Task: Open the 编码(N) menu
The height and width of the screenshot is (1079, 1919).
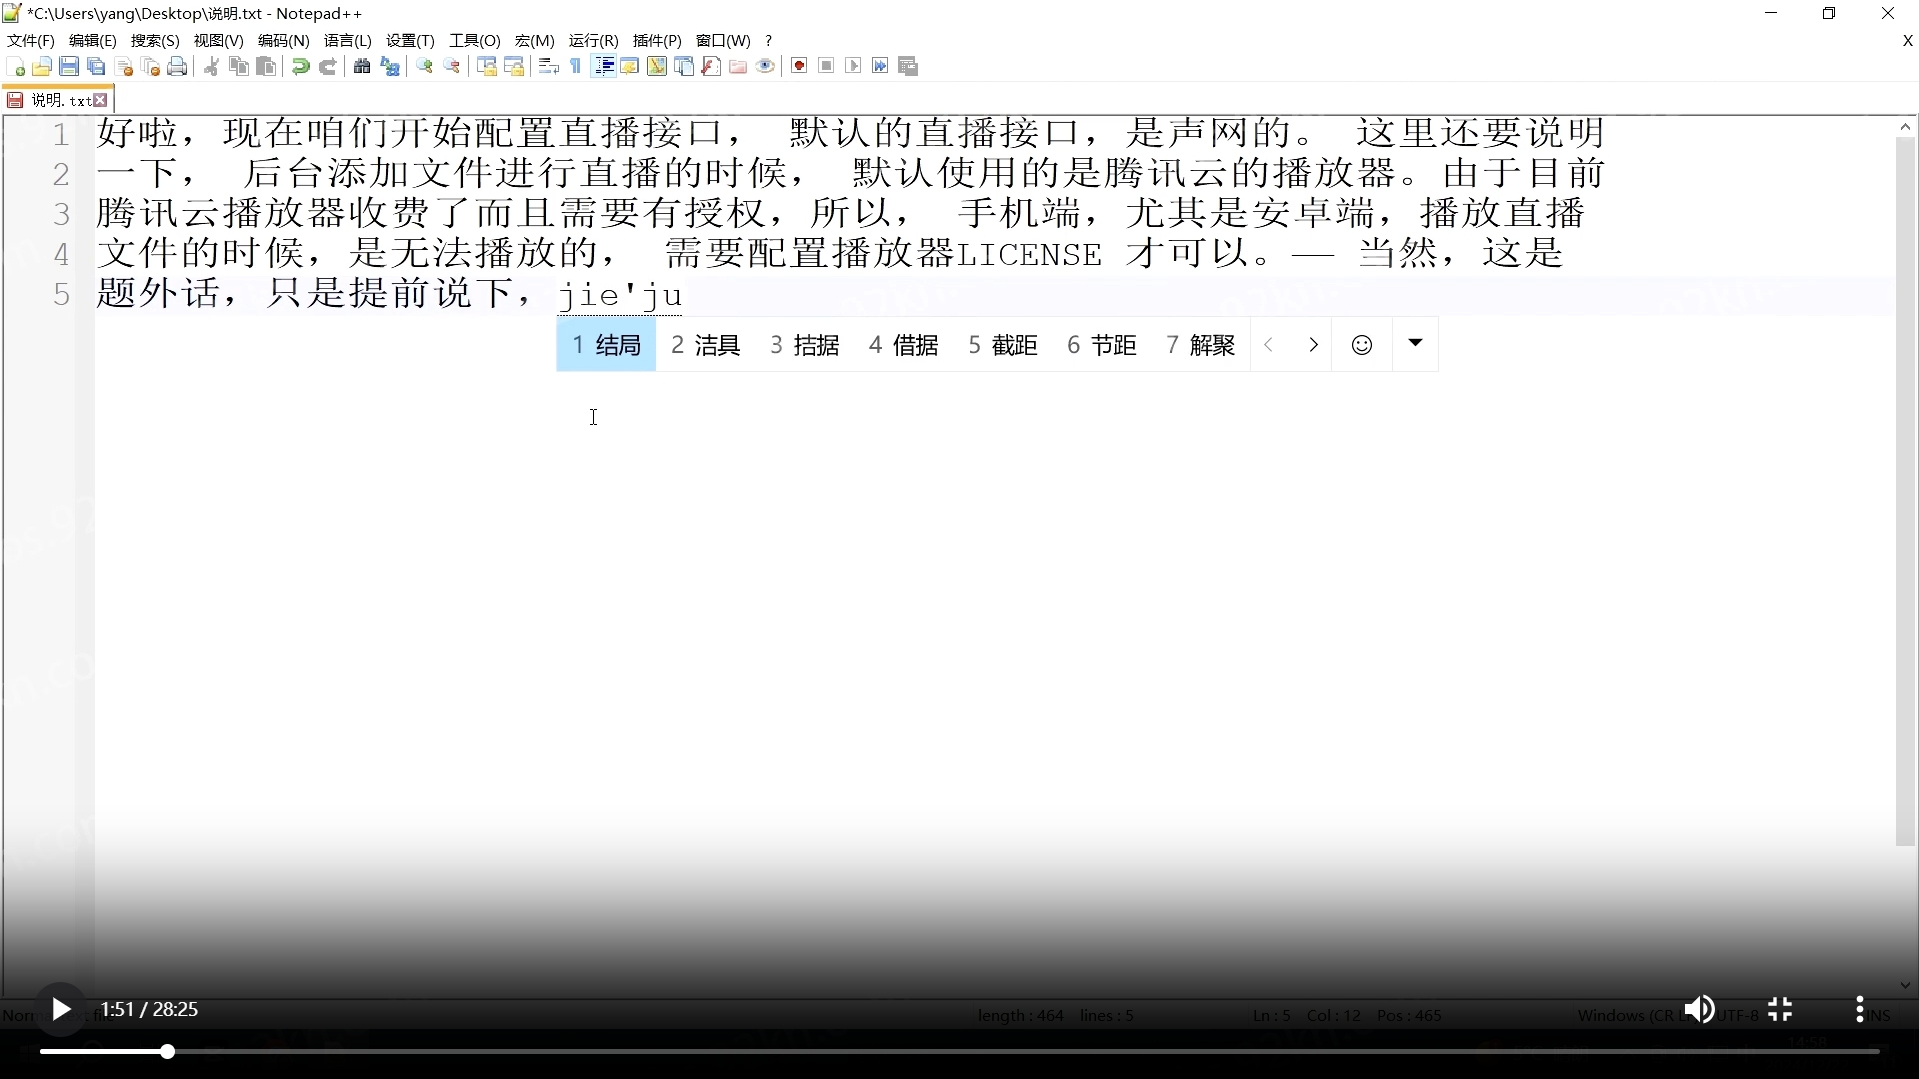Action: tap(283, 40)
